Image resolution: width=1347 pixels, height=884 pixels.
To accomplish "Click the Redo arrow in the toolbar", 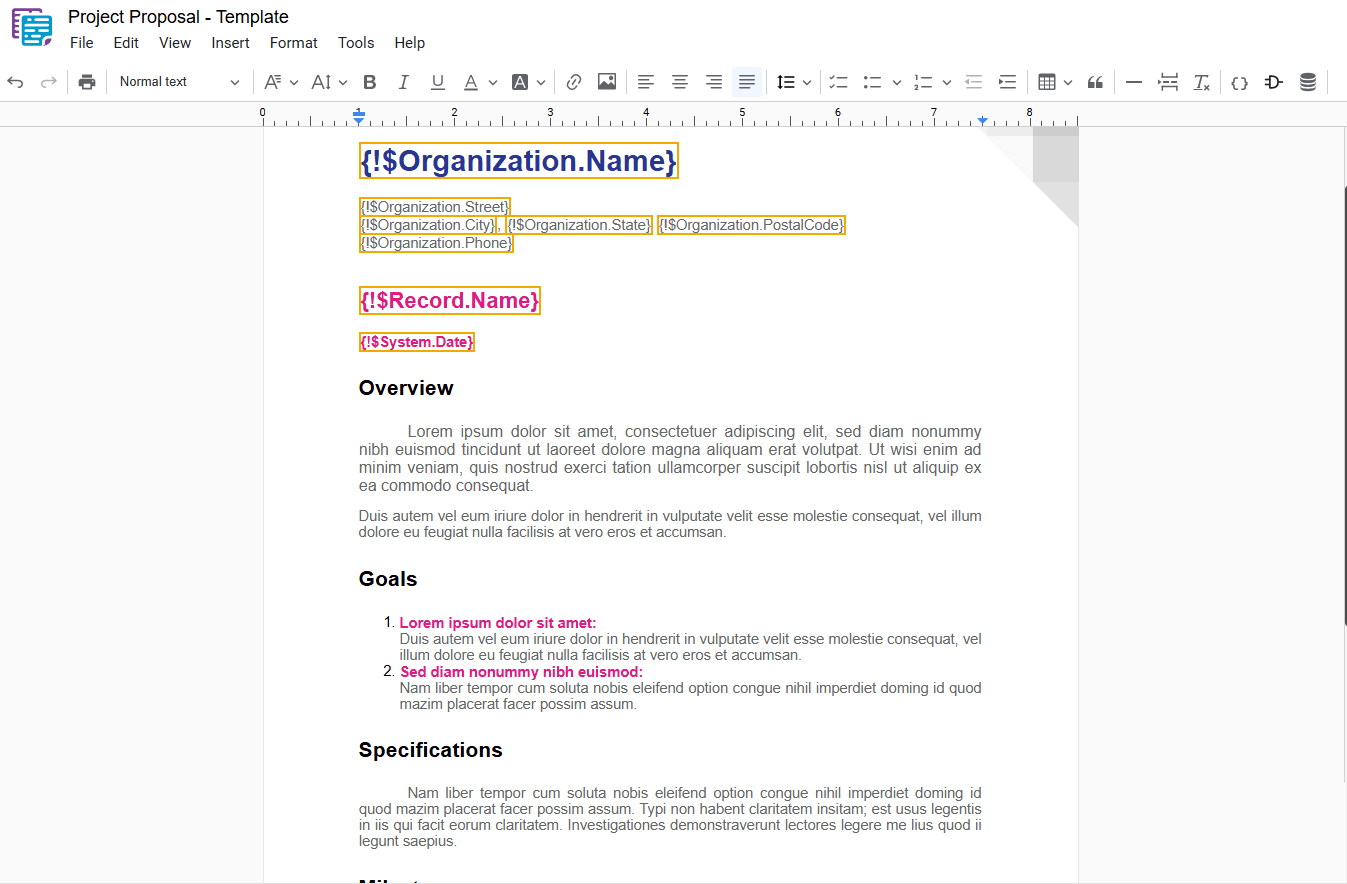I will point(48,82).
